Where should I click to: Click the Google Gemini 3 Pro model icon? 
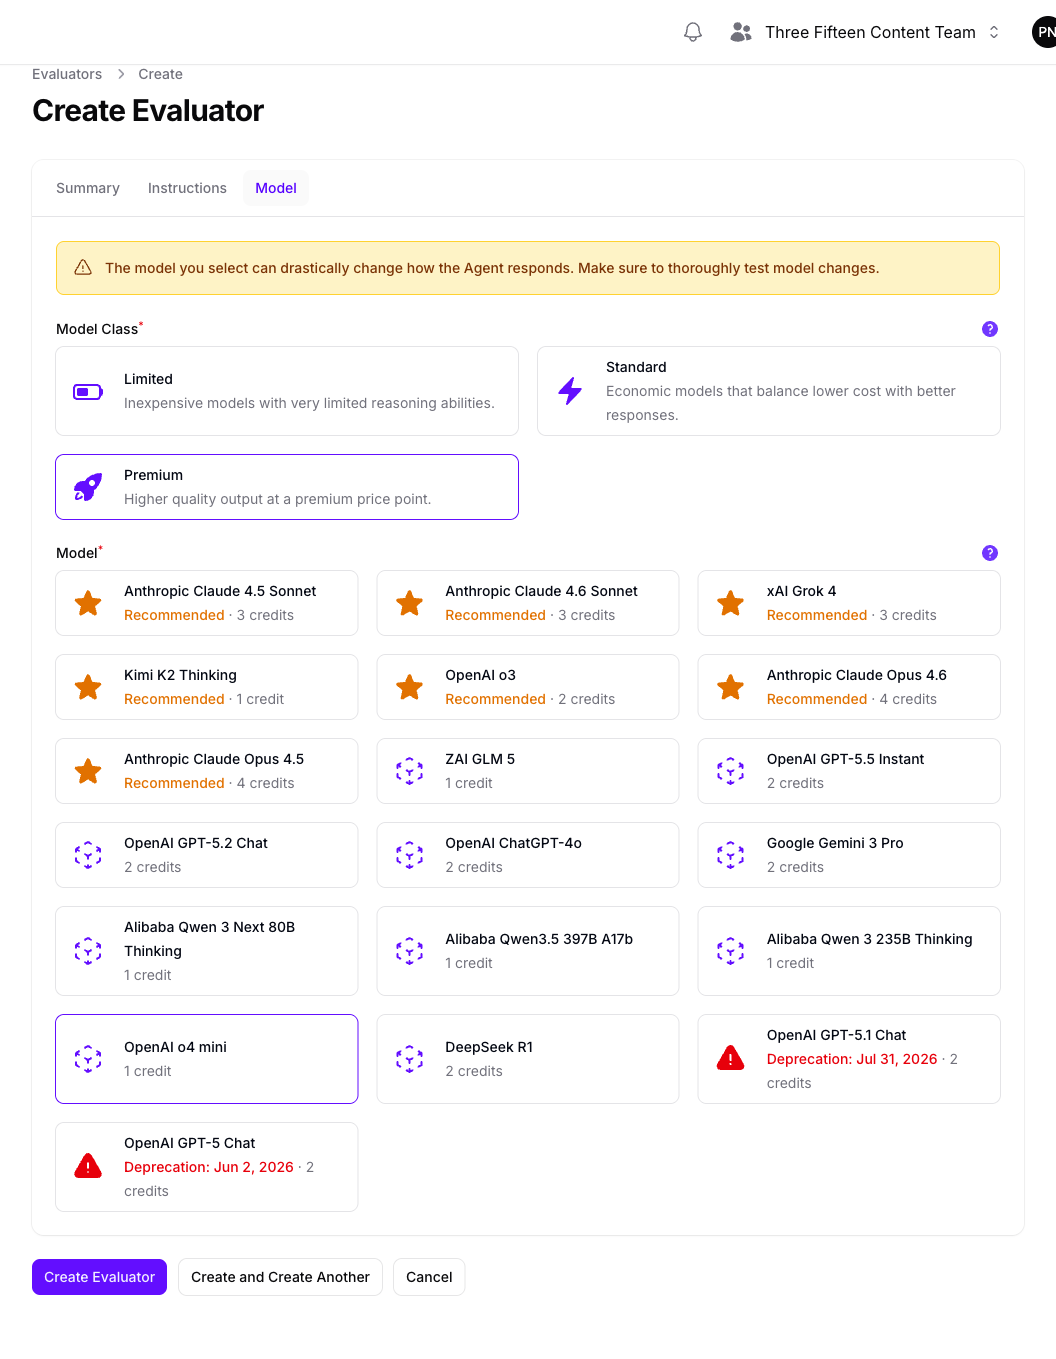(x=731, y=855)
